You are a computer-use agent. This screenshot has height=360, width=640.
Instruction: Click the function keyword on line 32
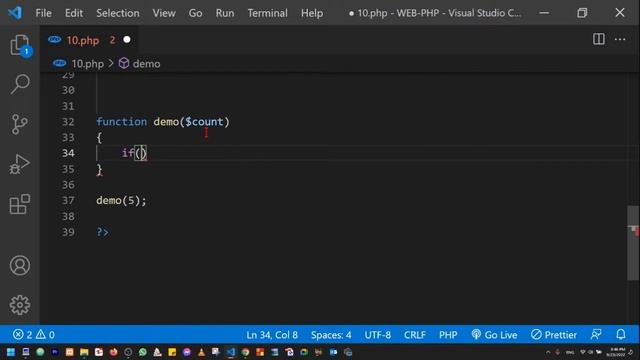coord(122,122)
